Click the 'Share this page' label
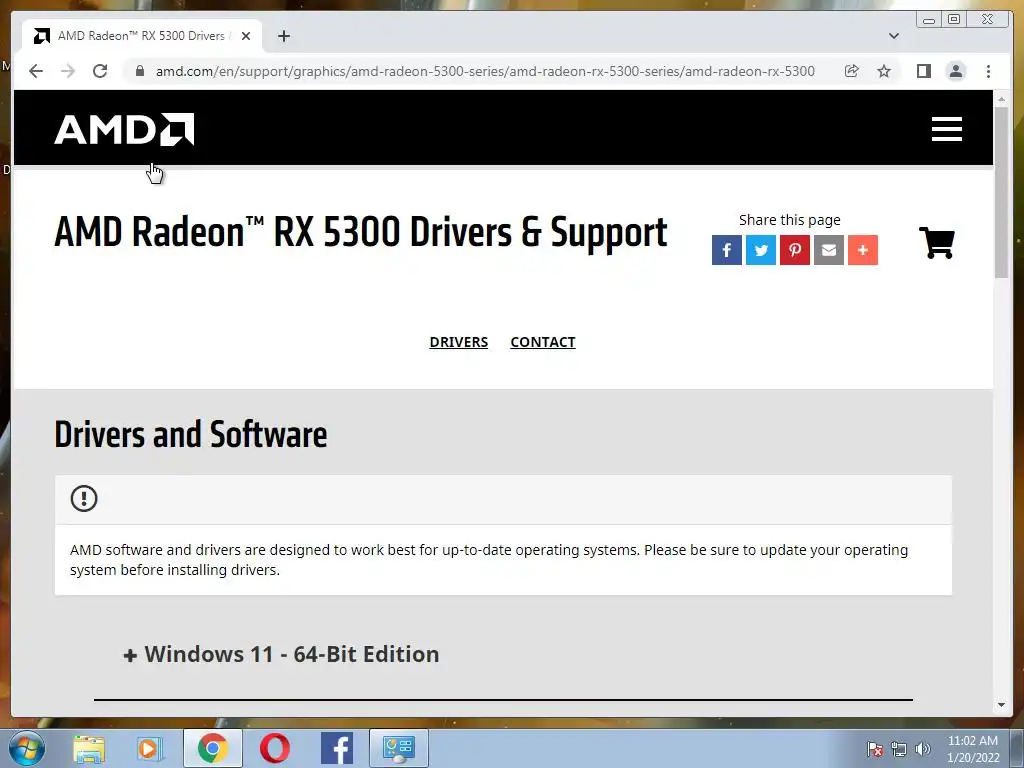The height and width of the screenshot is (768, 1024). [790, 220]
